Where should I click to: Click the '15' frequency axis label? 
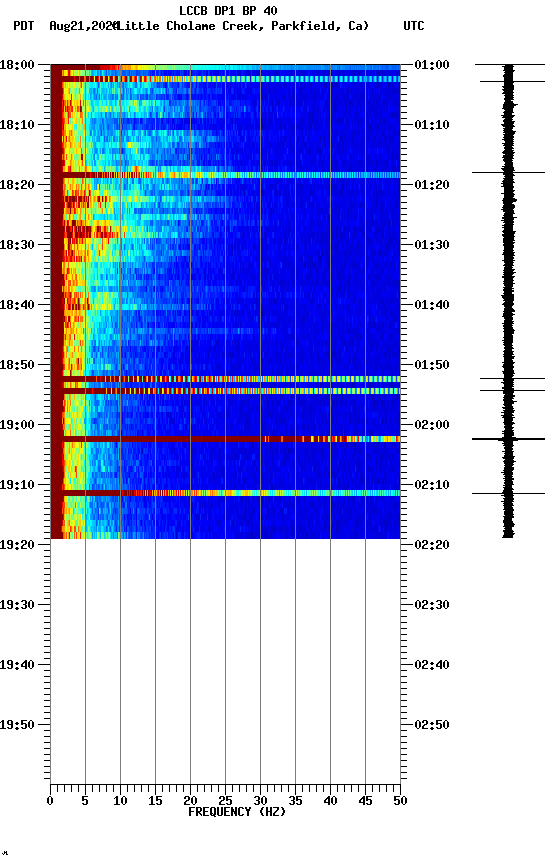point(155,801)
